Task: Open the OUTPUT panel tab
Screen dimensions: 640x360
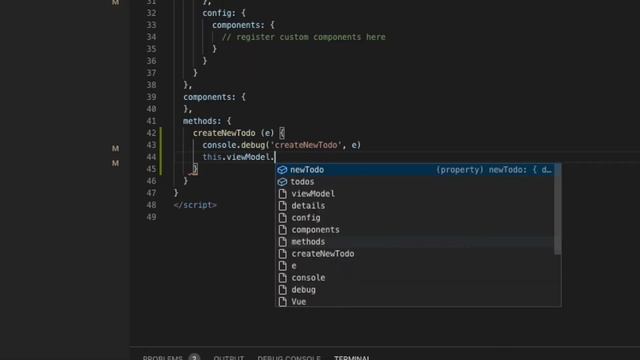Action: 229,358
